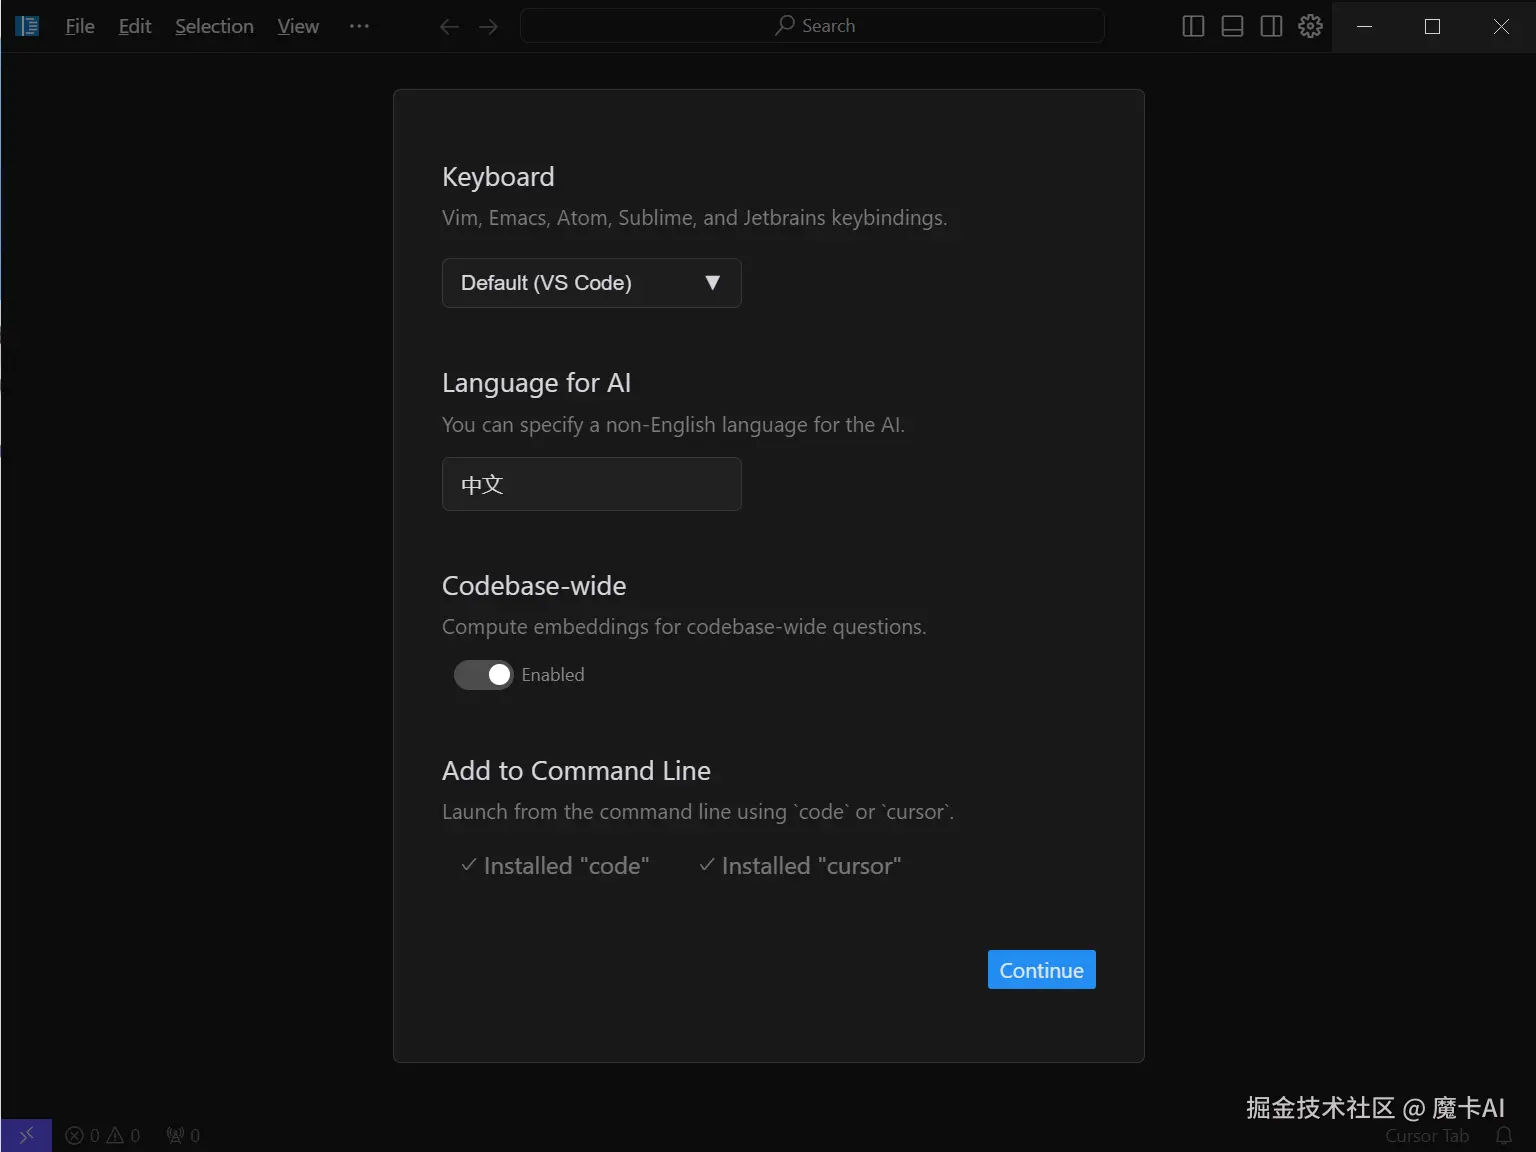
Task: Toggle the bottom panel layout icon
Action: (1232, 26)
